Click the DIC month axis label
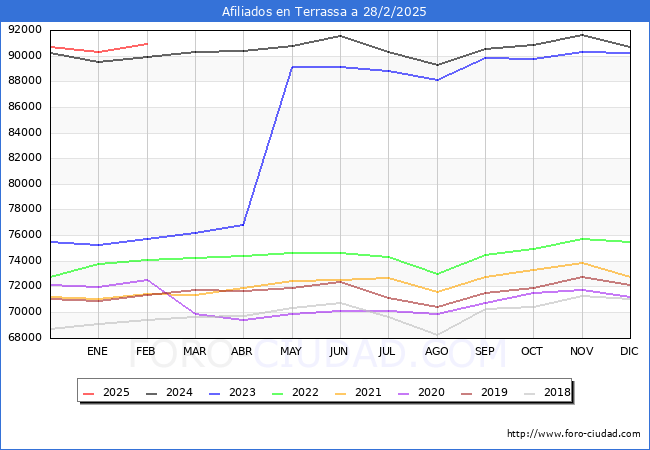 tap(629, 351)
